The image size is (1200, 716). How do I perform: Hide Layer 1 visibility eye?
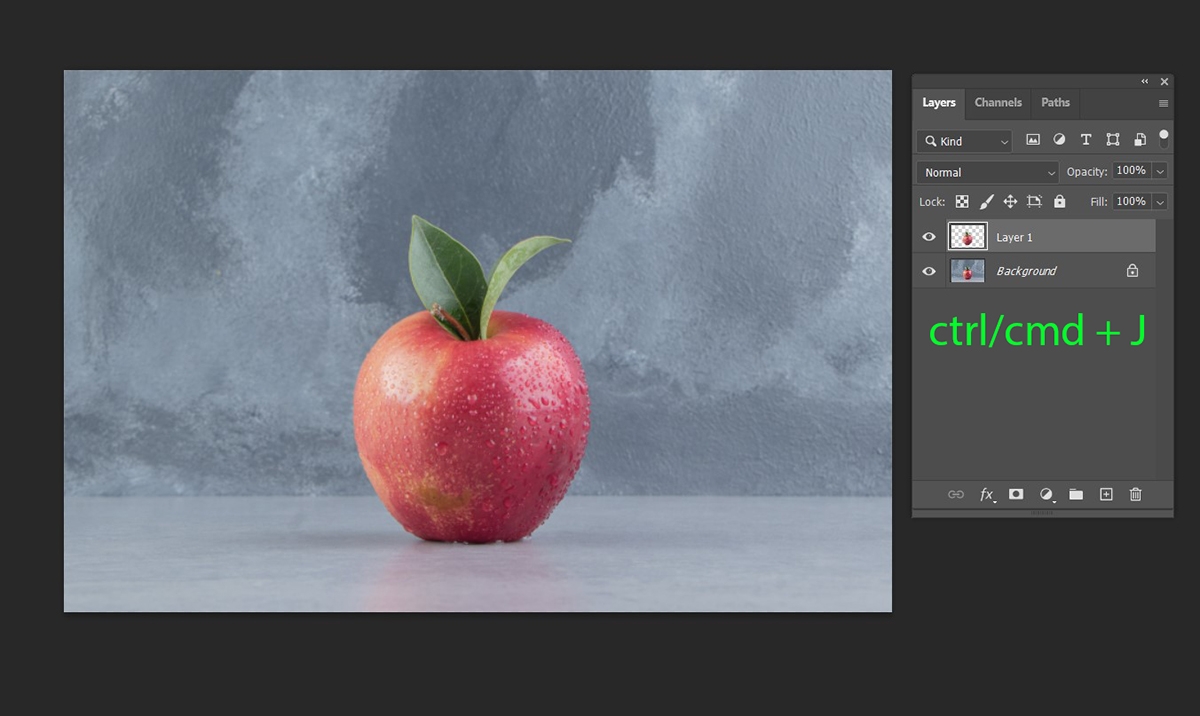(x=929, y=237)
